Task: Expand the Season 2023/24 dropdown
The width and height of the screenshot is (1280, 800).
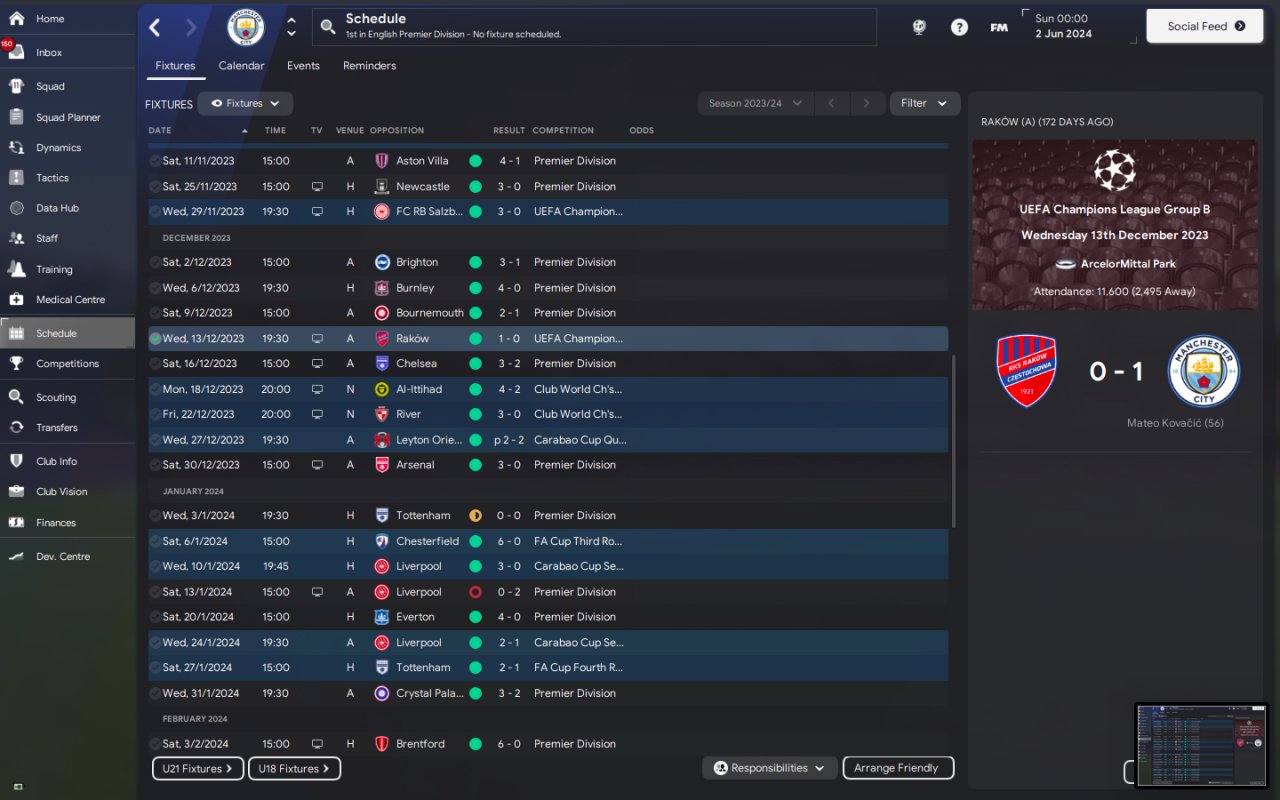Action: tap(754, 103)
